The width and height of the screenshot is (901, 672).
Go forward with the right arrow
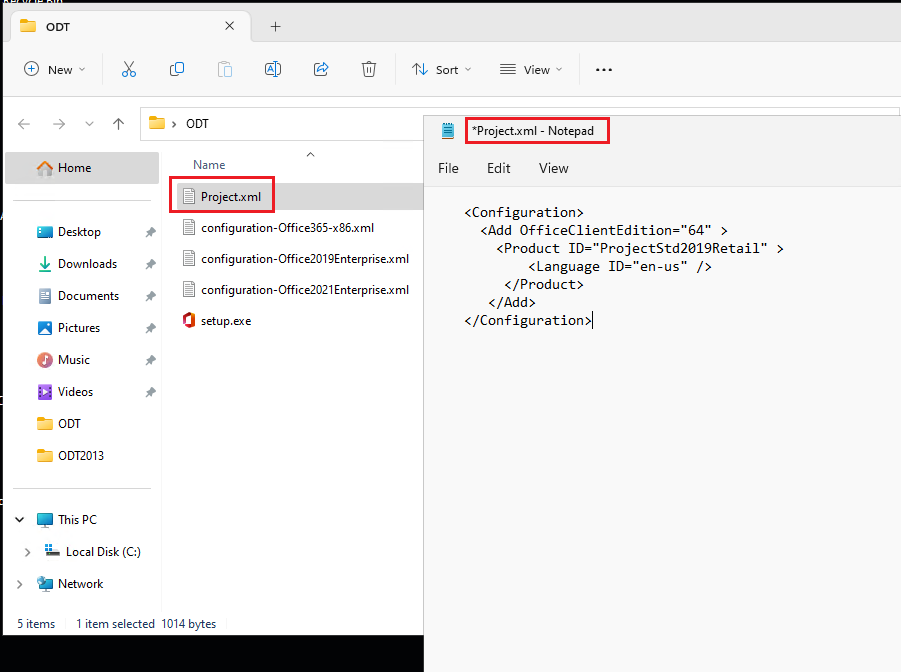(x=59, y=124)
